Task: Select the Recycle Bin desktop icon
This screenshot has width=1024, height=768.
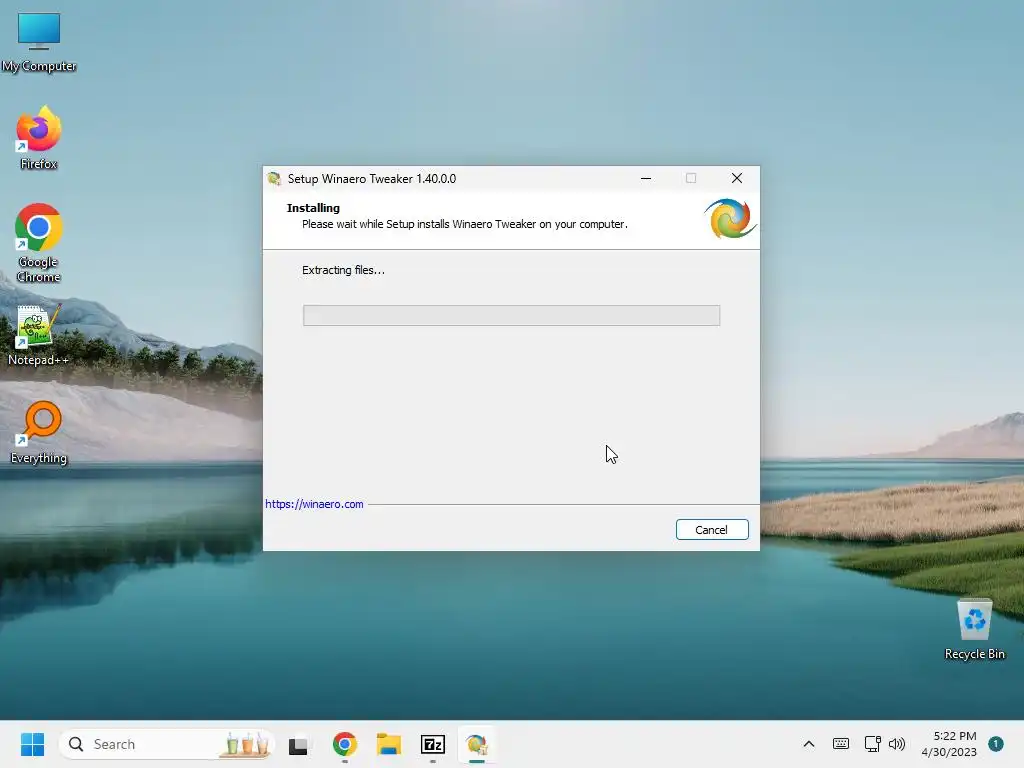Action: [x=974, y=630]
